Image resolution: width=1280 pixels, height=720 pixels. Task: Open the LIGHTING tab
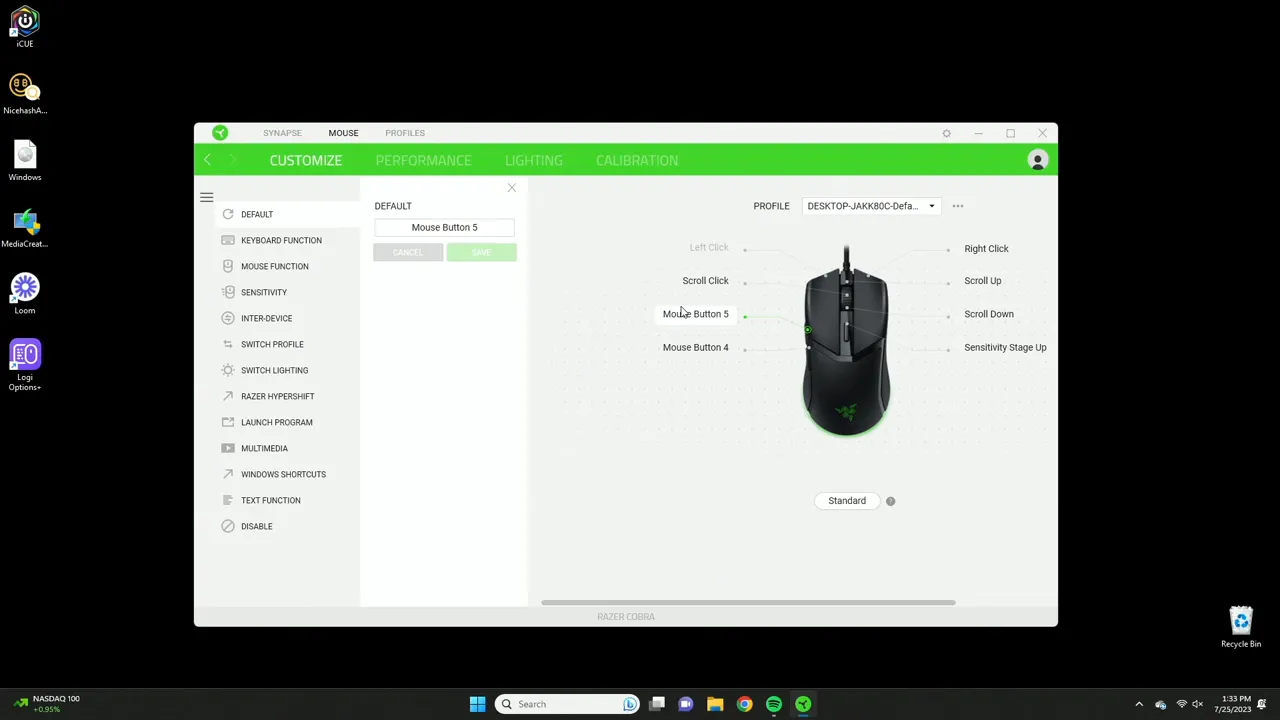click(x=533, y=160)
